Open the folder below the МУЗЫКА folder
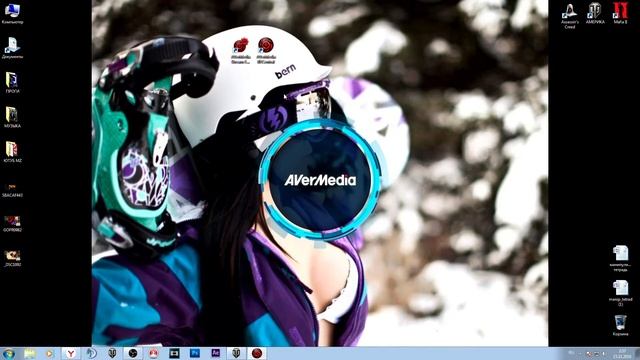The image size is (640, 360). pos(12,152)
